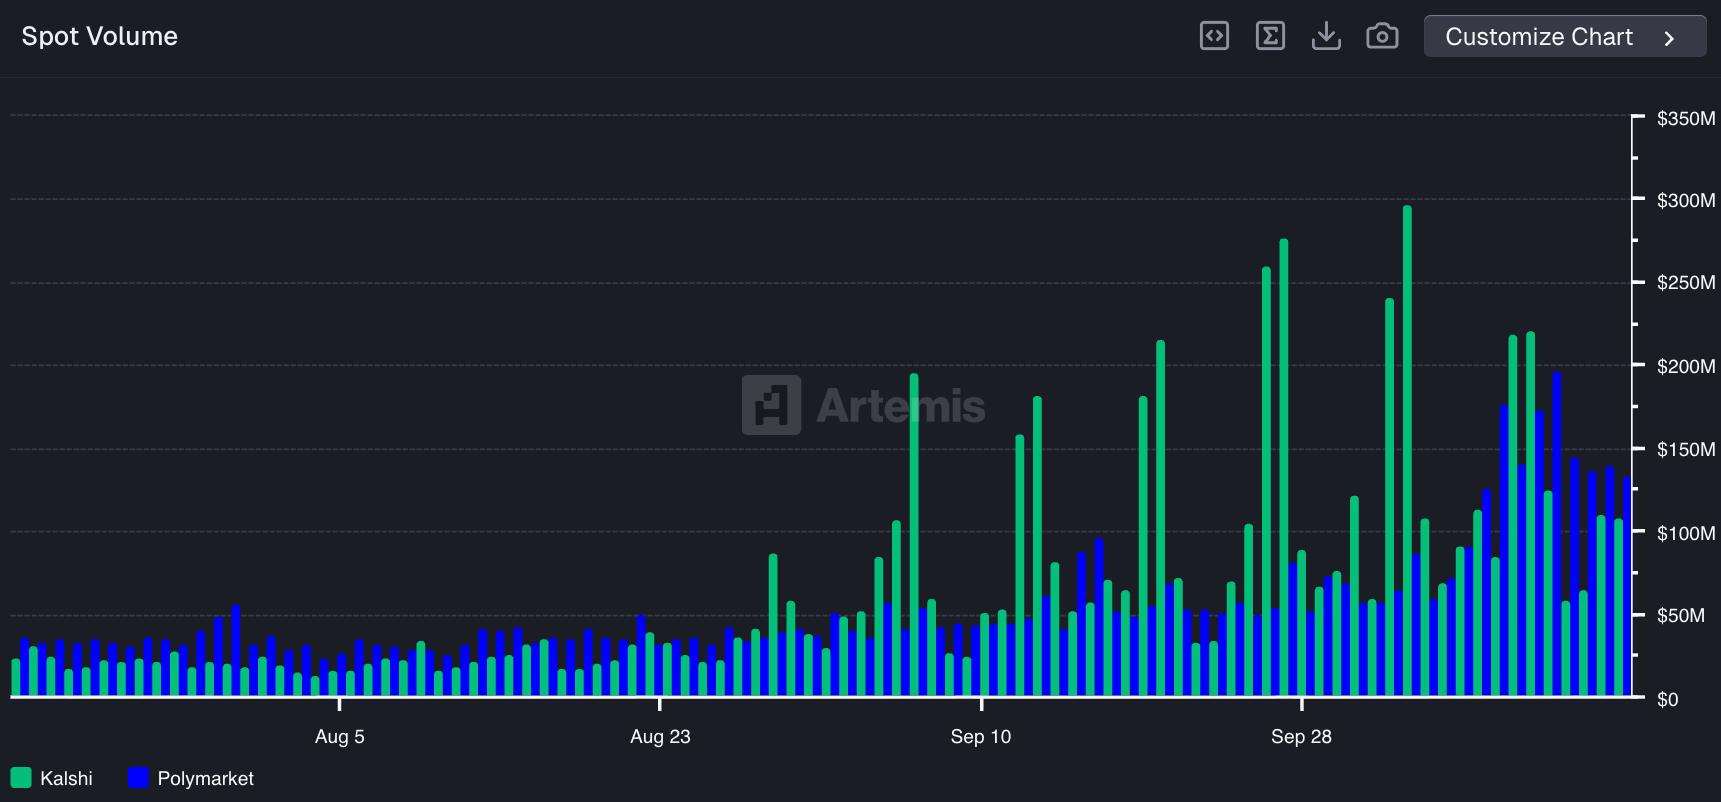Click the blue Polymarket legend square
This screenshot has height=802, width=1721.
click(x=138, y=778)
